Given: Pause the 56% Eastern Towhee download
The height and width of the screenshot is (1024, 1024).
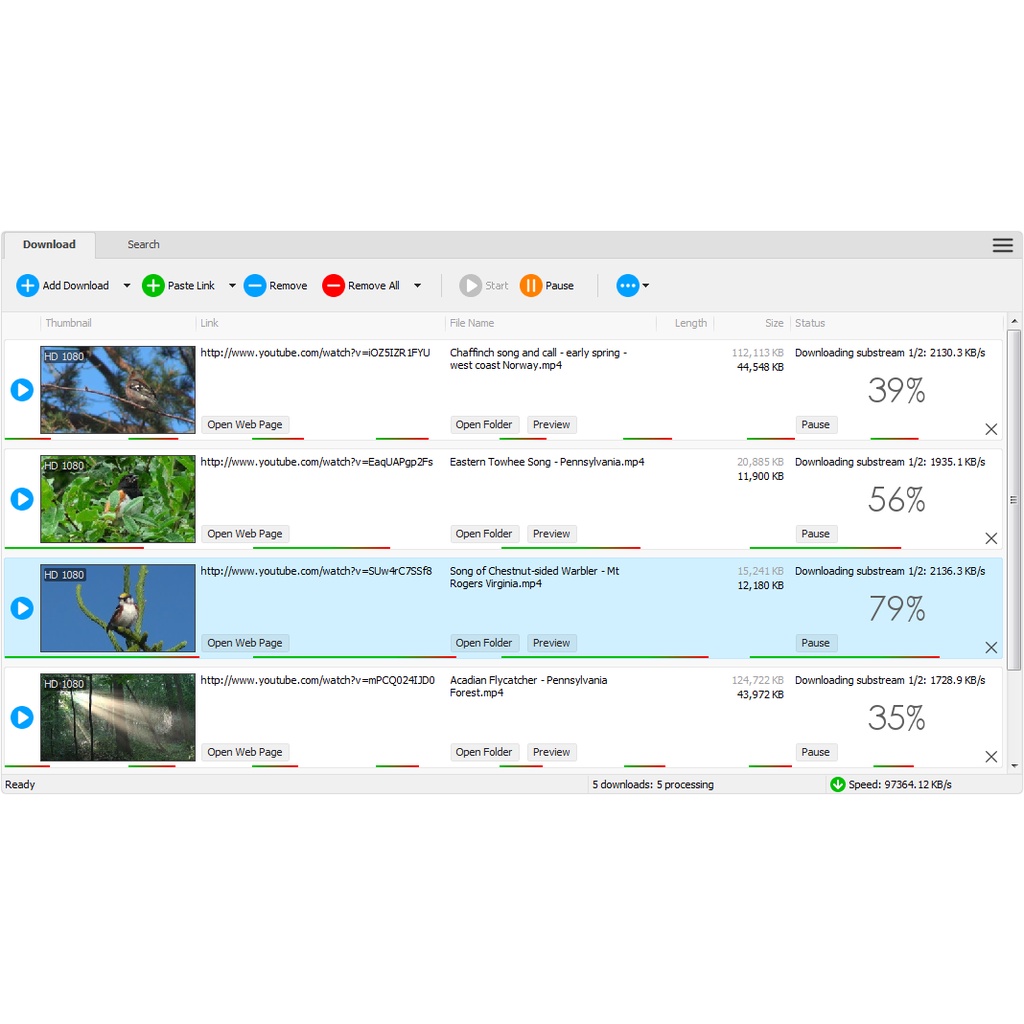Looking at the screenshot, I should [816, 534].
